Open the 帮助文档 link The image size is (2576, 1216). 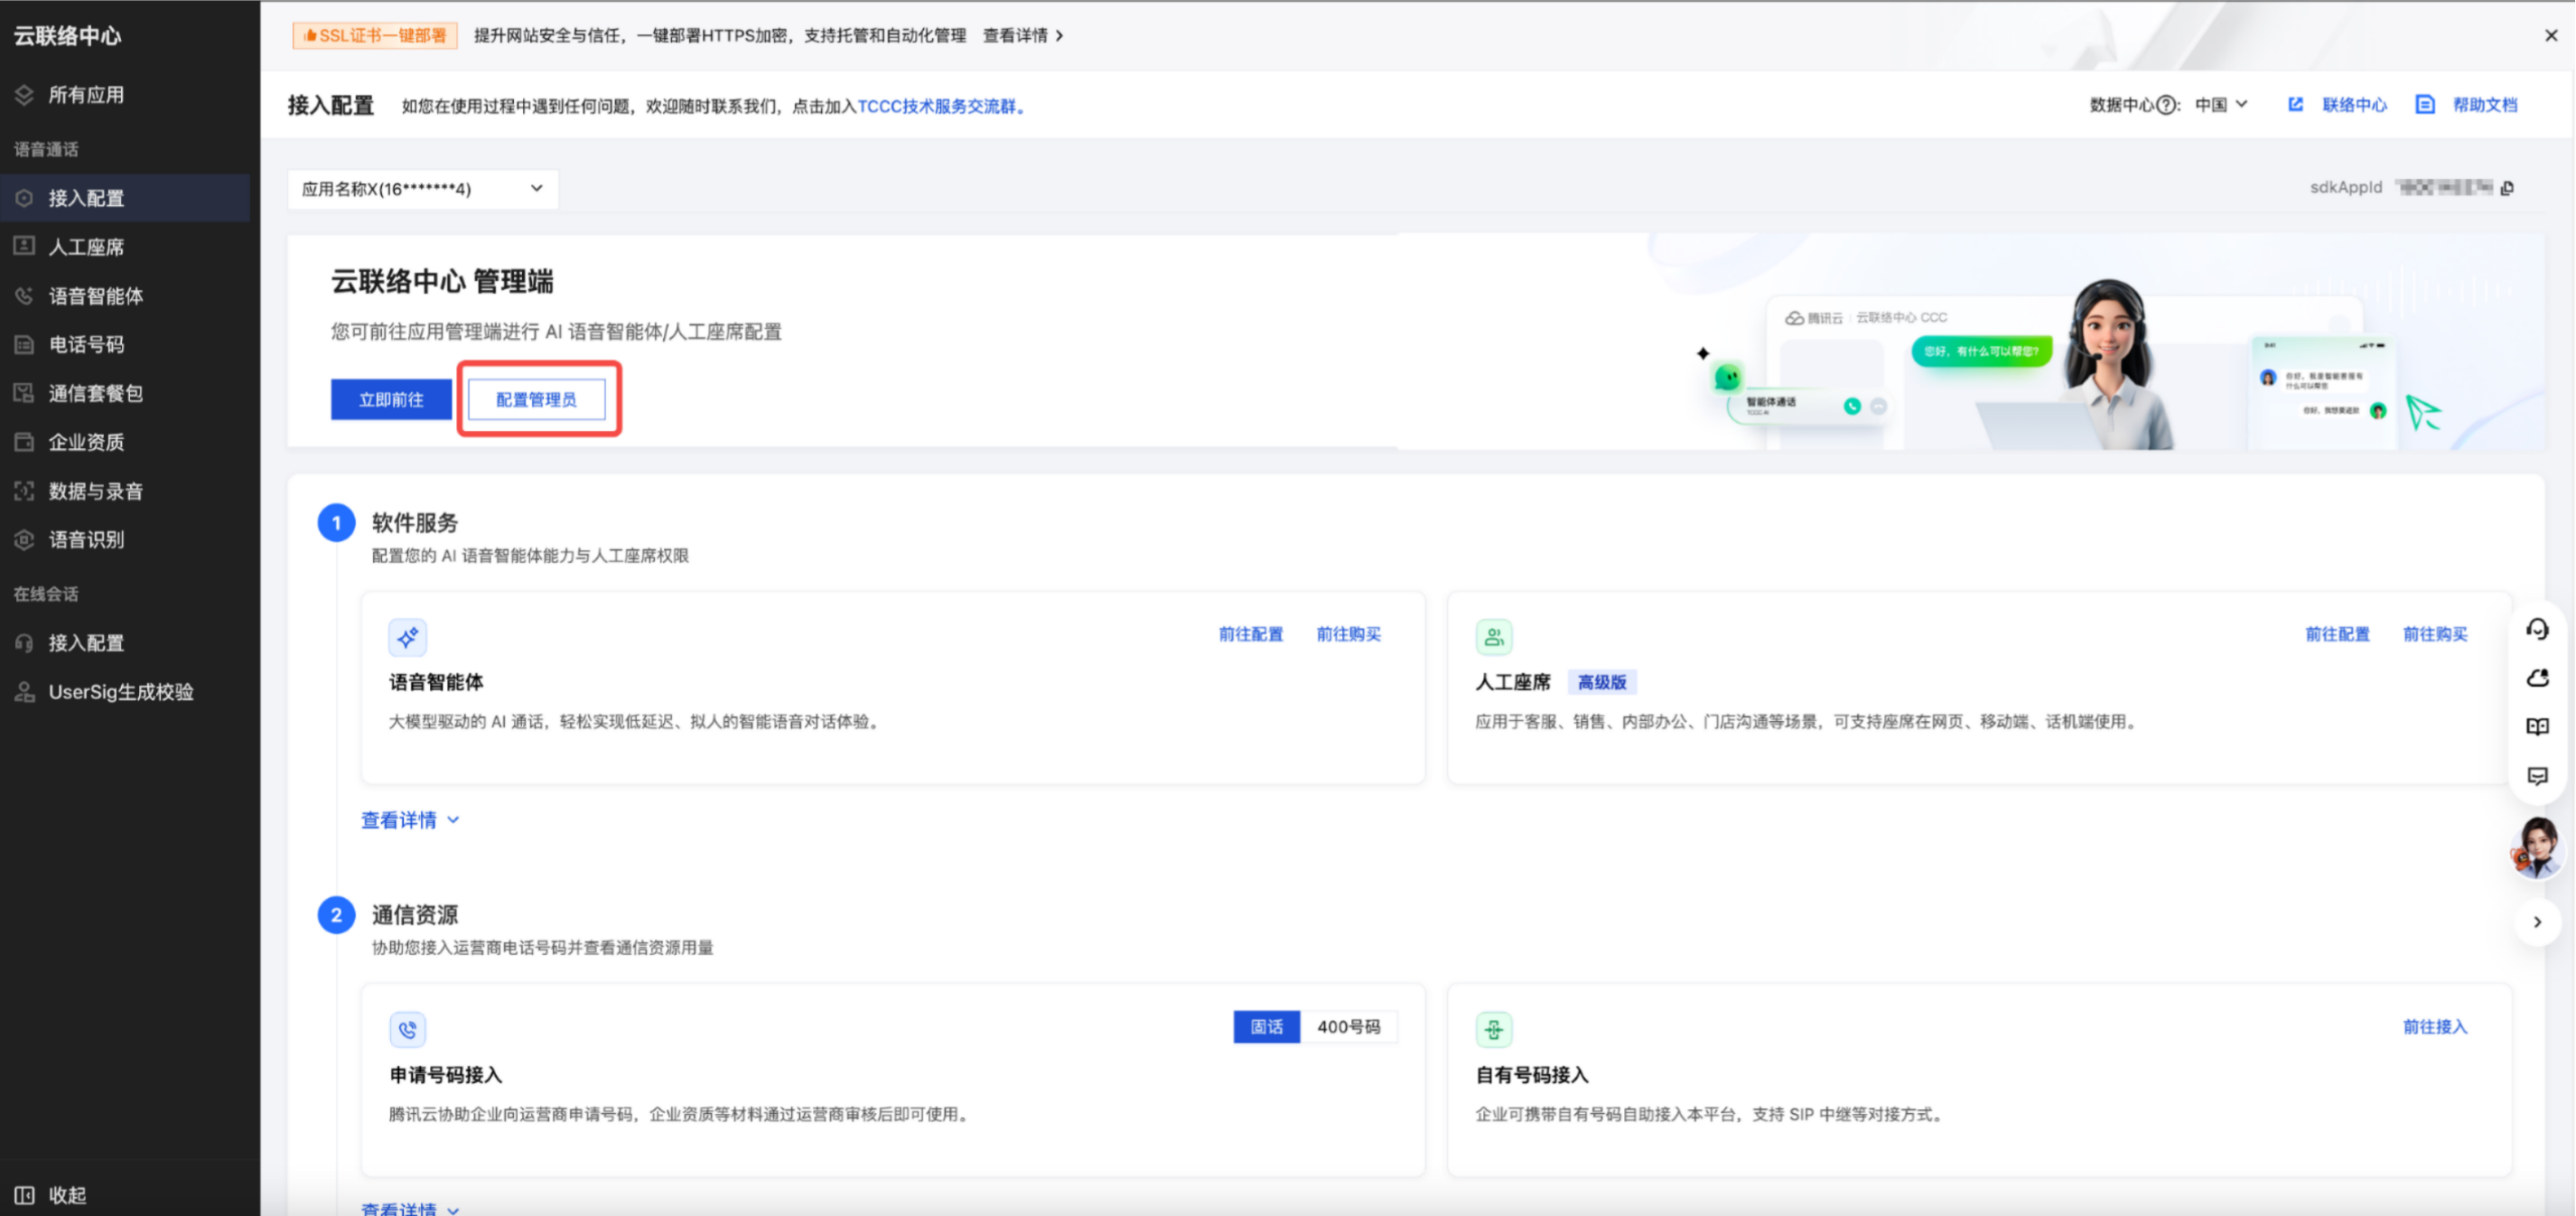pyautogui.click(x=2485, y=105)
